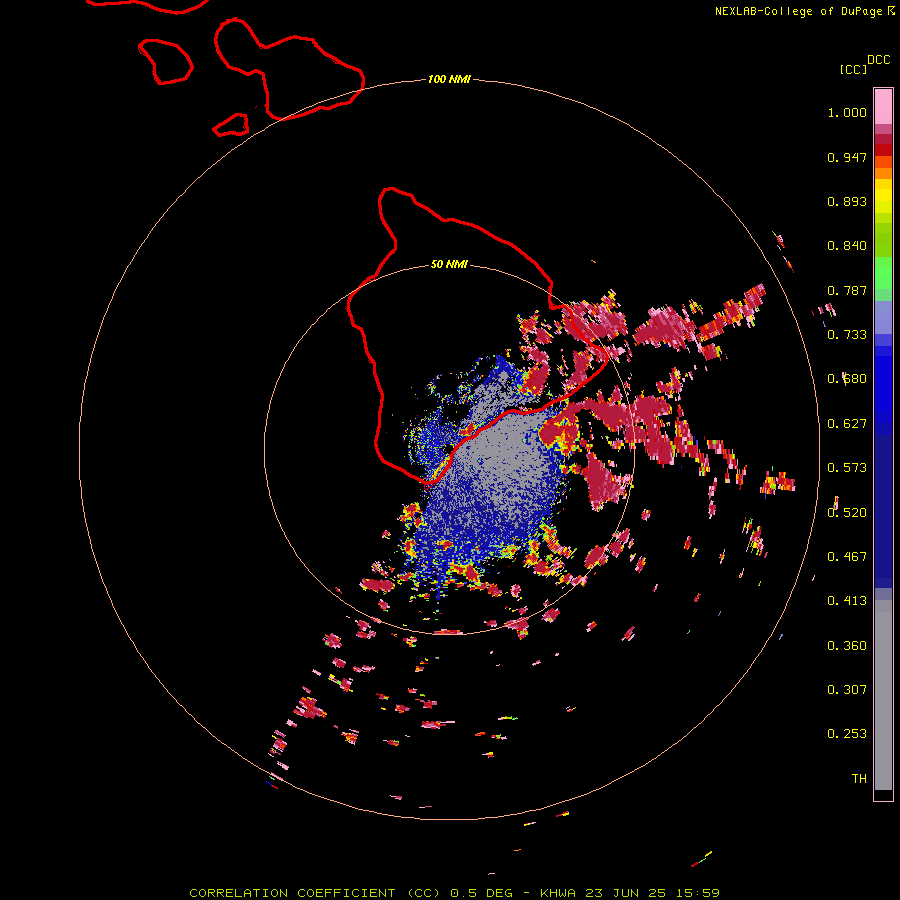The height and width of the screenshot is (900, 900).
Task: Click the 0.360 color scale value
Action: pyautogui.click(x=847, y=646)
